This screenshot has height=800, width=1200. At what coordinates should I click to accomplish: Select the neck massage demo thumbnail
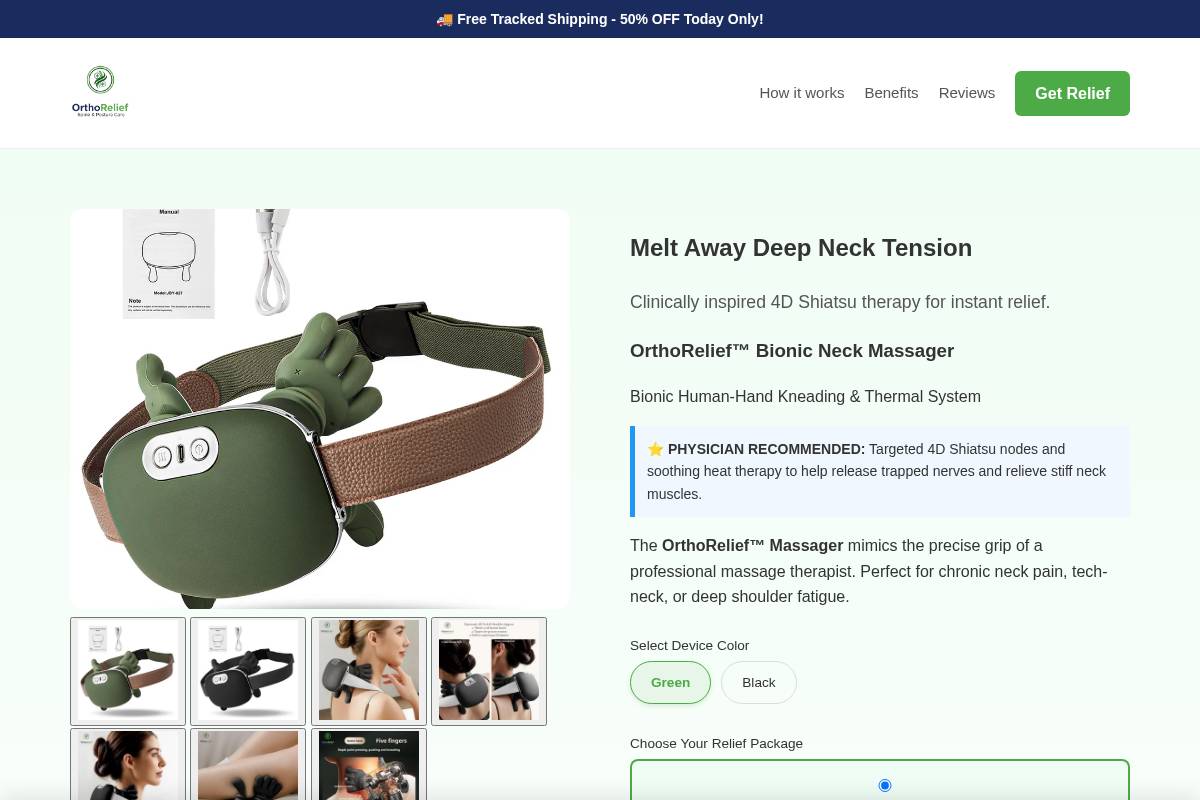pos(369,671)
